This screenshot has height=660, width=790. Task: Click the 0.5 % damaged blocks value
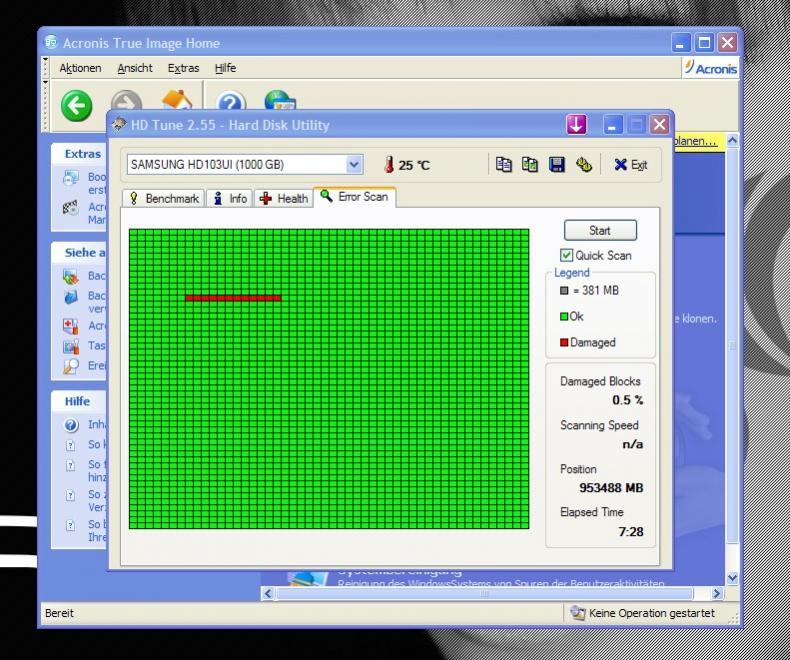point(628,400)
